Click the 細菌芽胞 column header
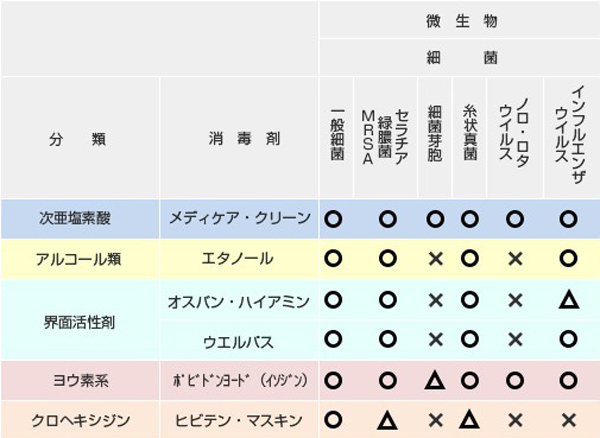Screen dimensions: 600x438 pyautogui.click(x=435, y=134)
